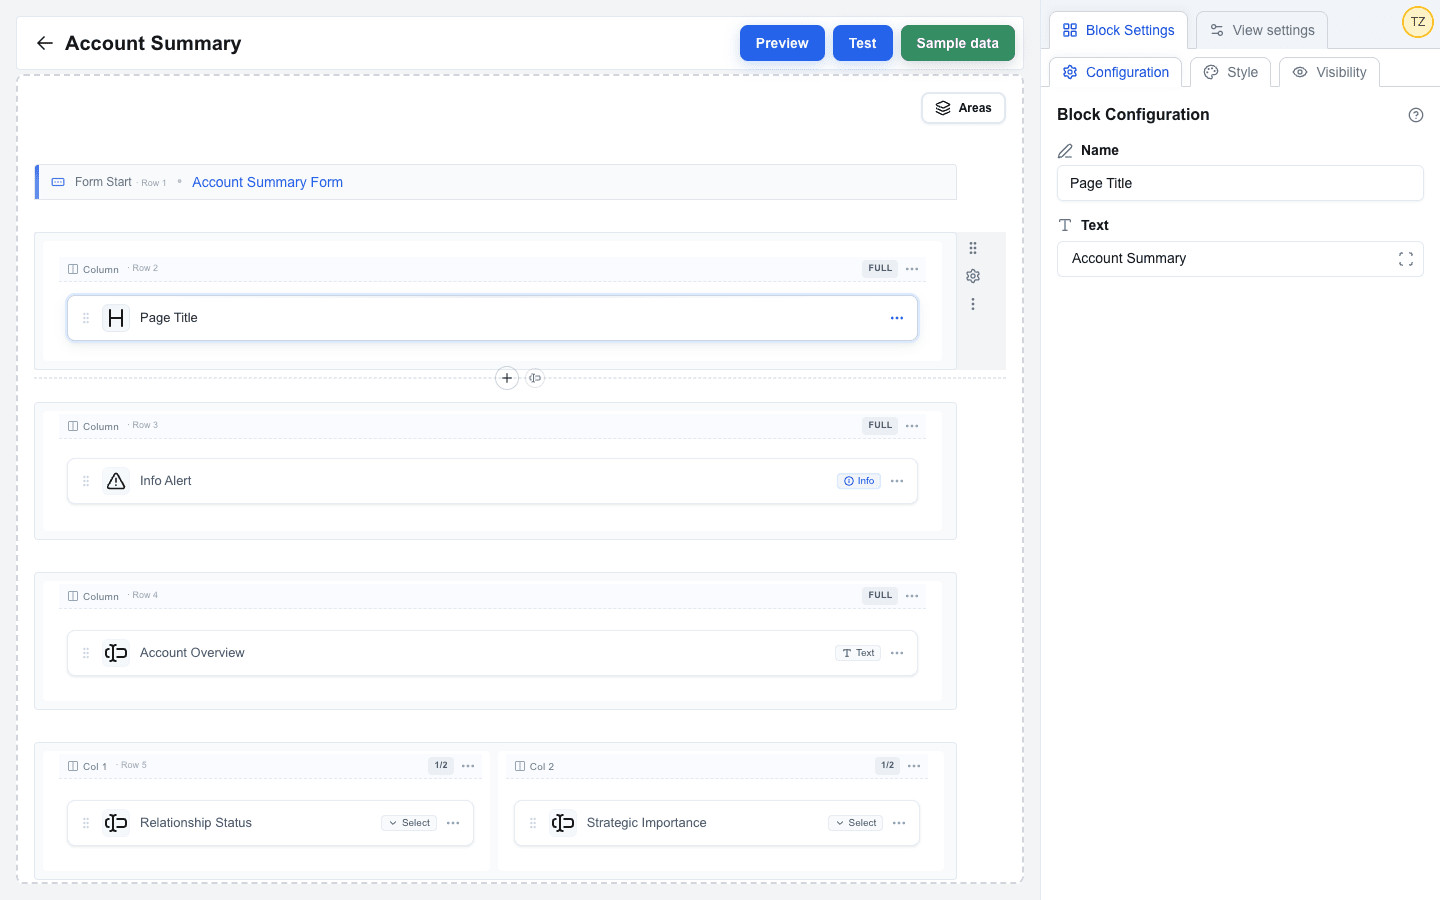
Task: Run the Test button
Action: (863, 43)
